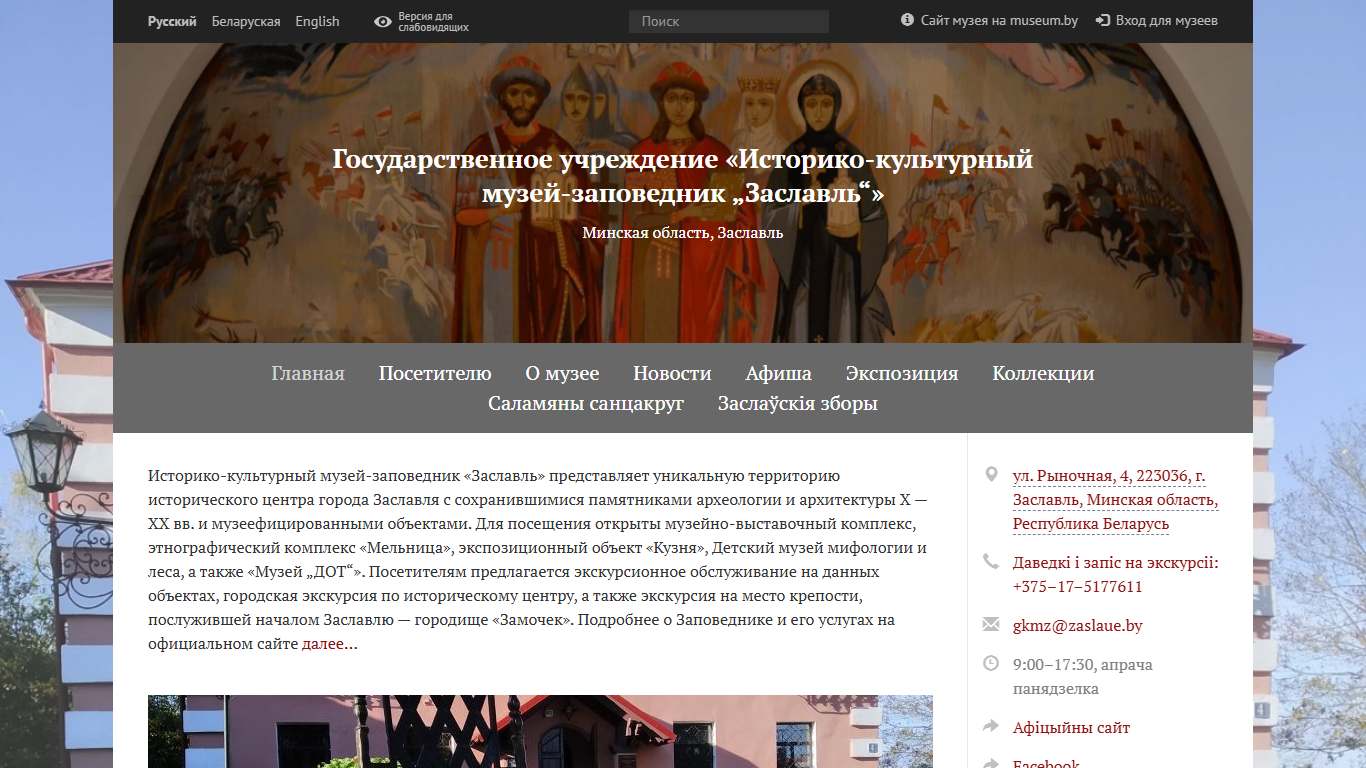The height and width of the screenshot is (768, 1366).
Task: Click the далее… read more link
Action: click(330, 644)
